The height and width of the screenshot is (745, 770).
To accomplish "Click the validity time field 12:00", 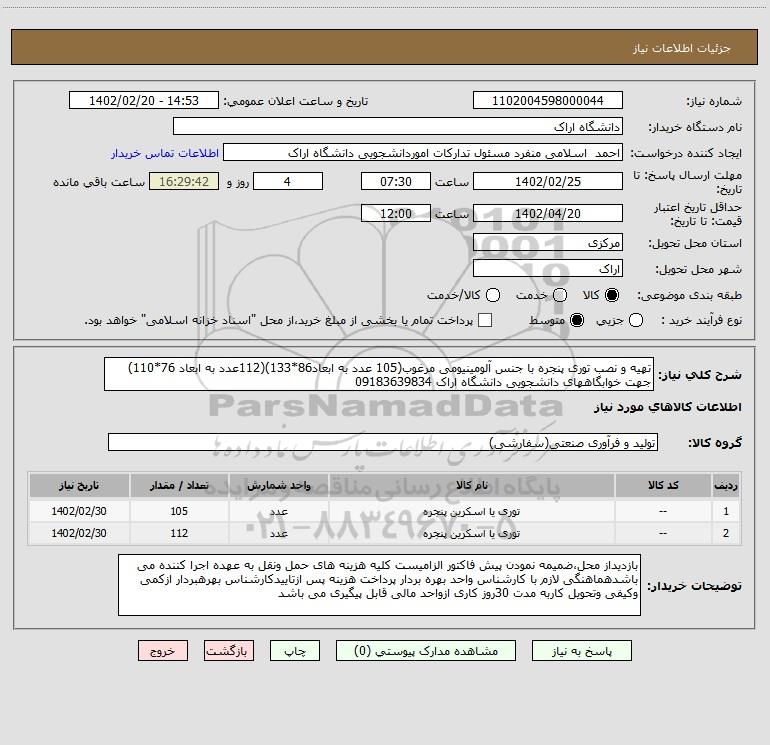I will pyautogui.click(x=396, y=213).
